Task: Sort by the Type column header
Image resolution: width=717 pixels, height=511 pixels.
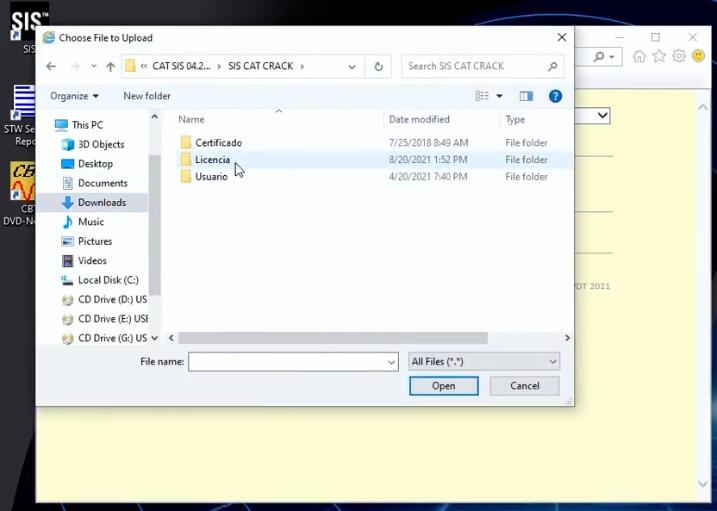Action: coord(515,120)
